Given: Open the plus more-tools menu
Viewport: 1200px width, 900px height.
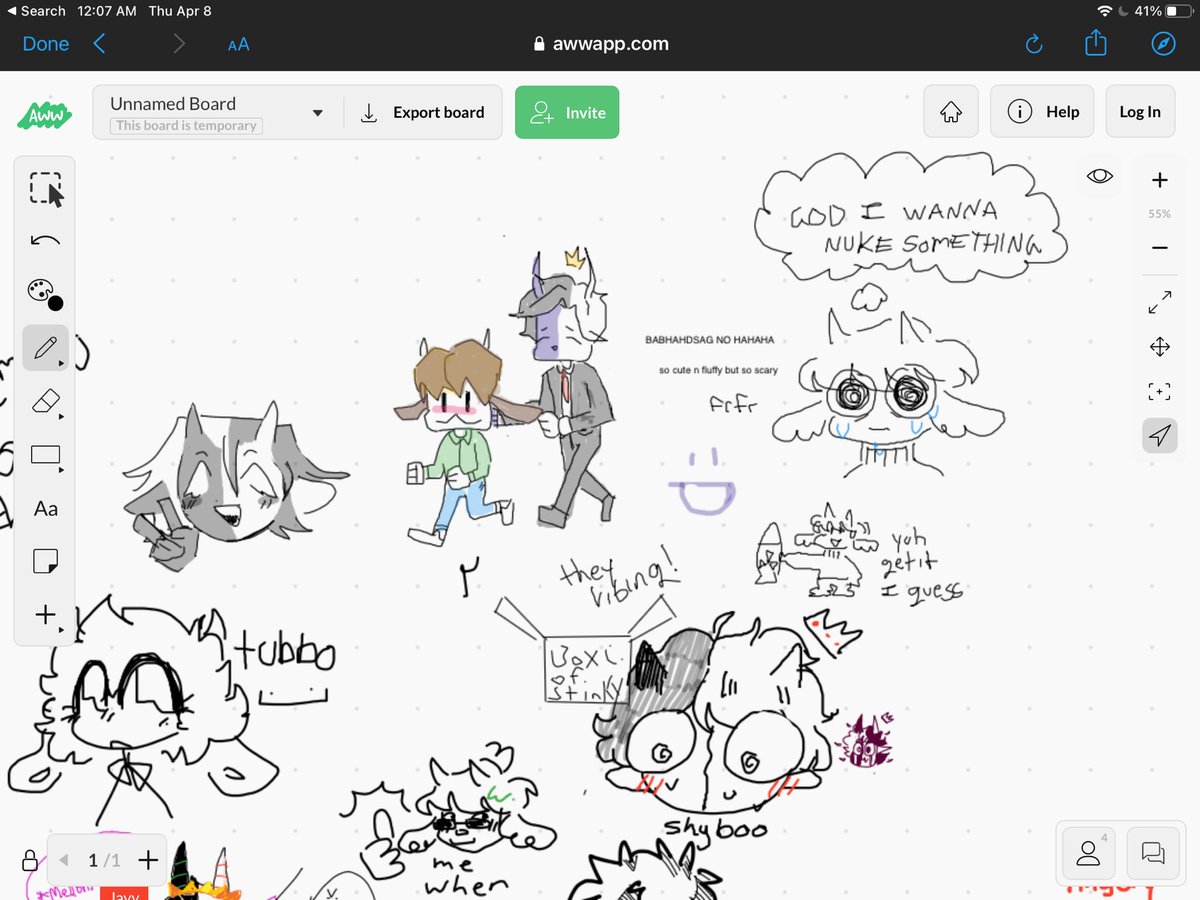Looking at the screenshot, I should 45,615.
